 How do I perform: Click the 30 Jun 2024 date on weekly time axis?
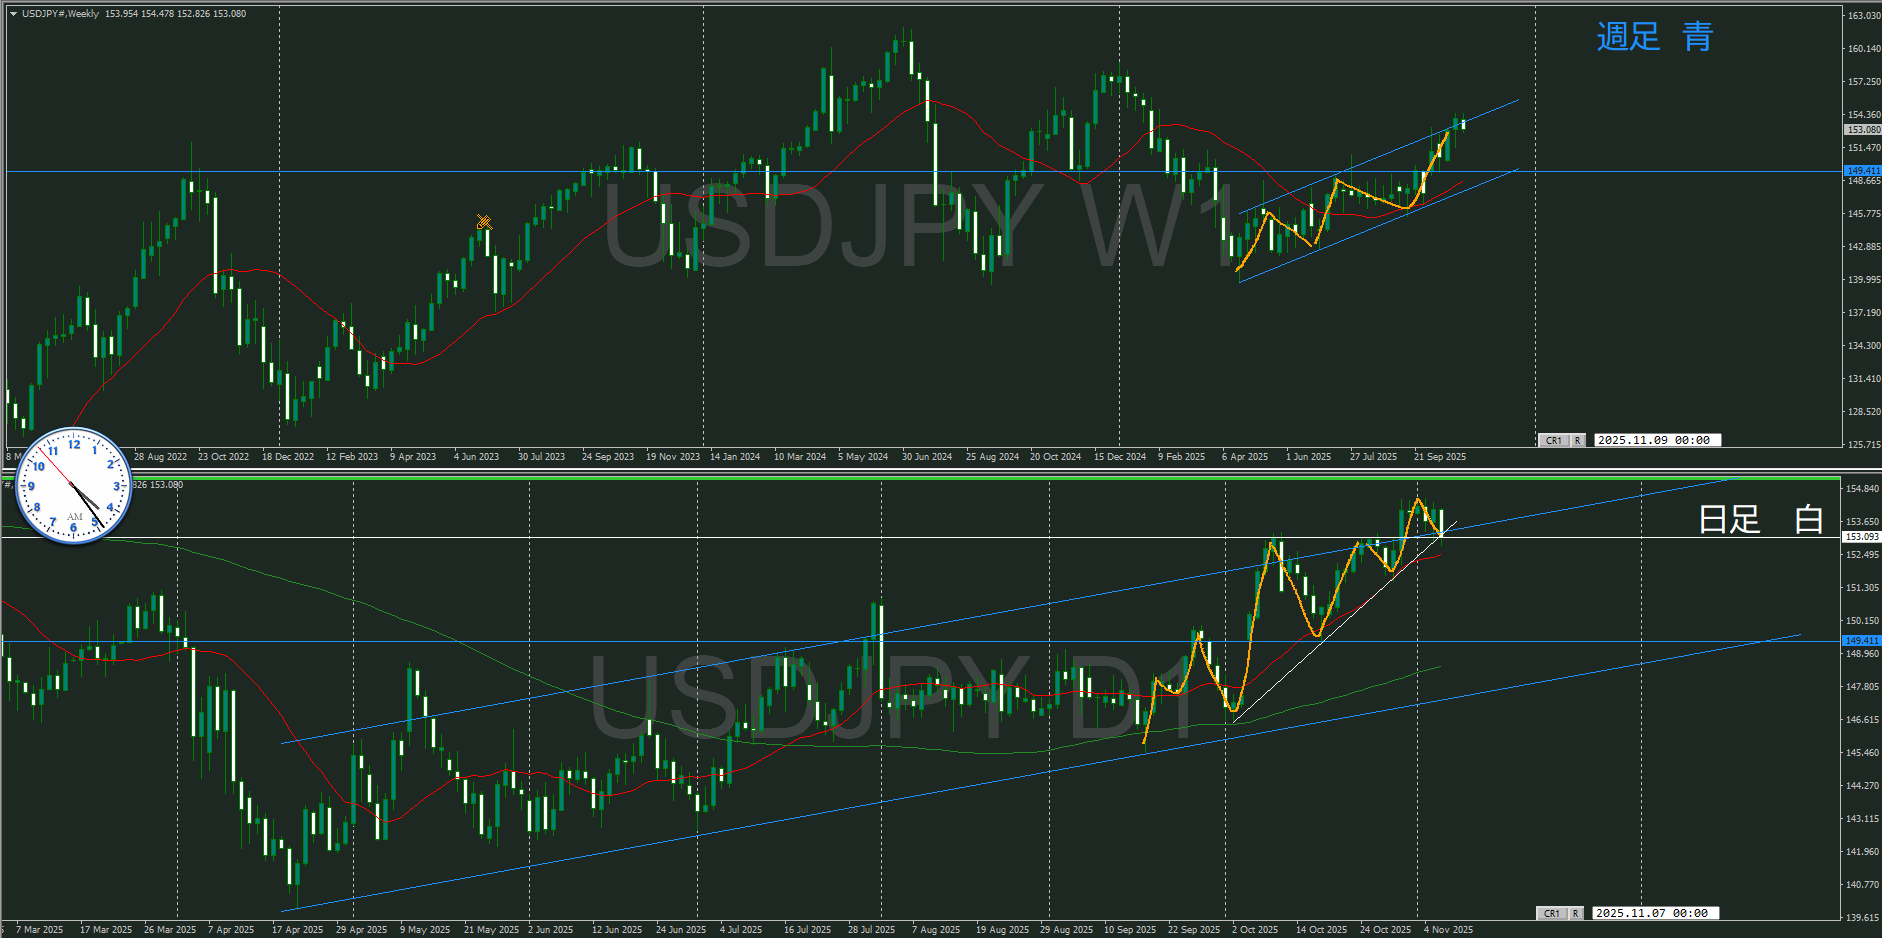coord(926,457)
